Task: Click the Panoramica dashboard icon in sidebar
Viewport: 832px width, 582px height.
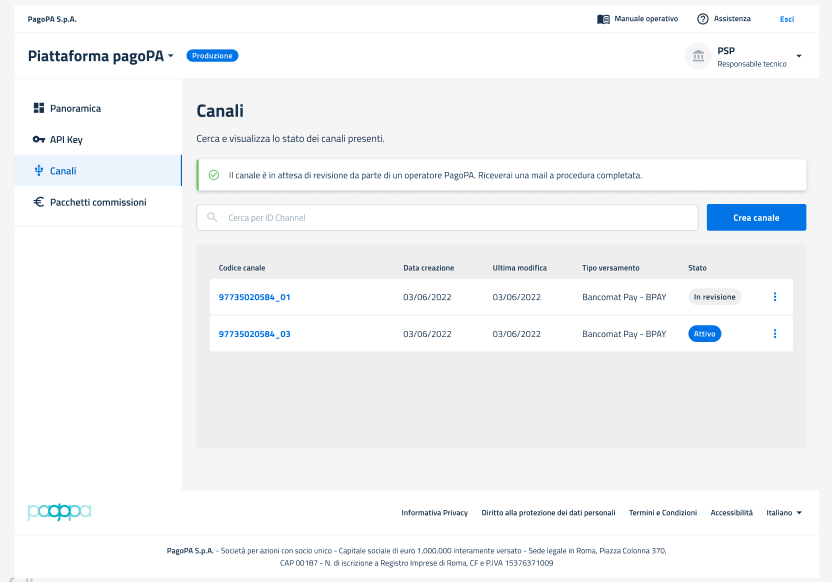Action: 39,108
